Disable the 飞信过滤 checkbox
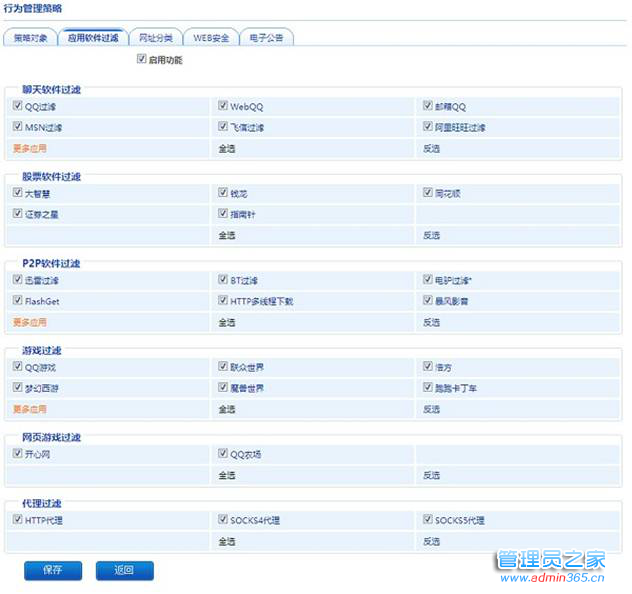Viewport: 632px width, 594px height. click(223, 127)
